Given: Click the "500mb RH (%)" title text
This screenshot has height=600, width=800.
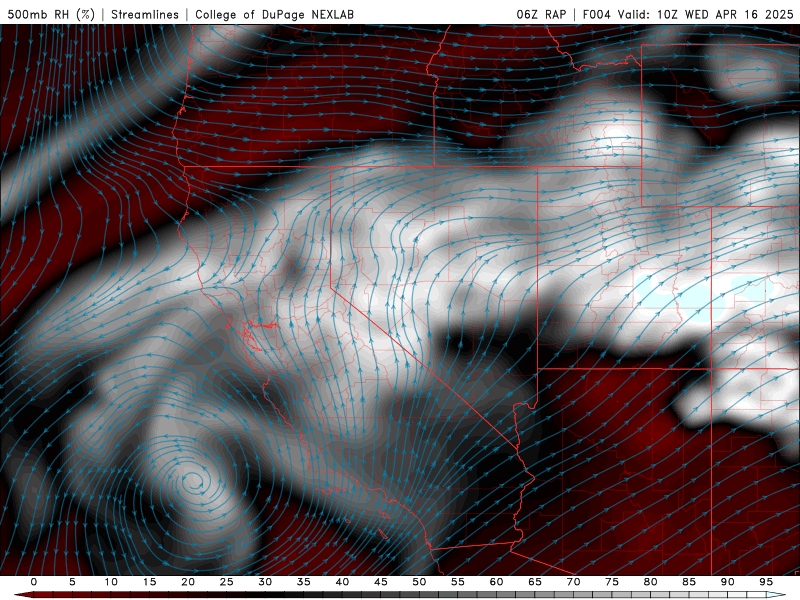Looking at the screenshot, I should (x=52, y=15).
